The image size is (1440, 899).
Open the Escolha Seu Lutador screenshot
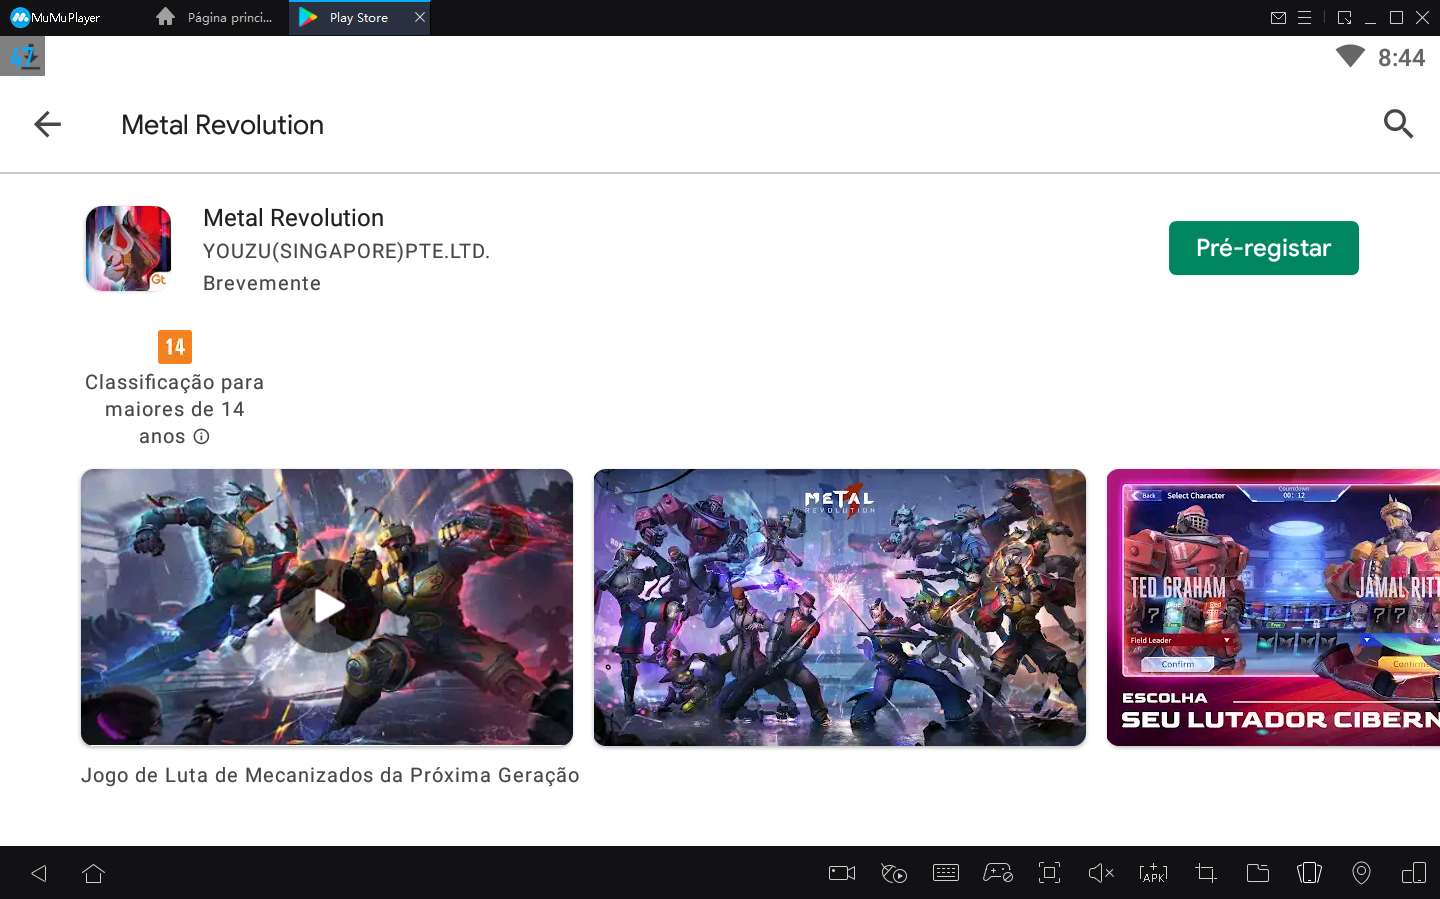coord(1273,607)
